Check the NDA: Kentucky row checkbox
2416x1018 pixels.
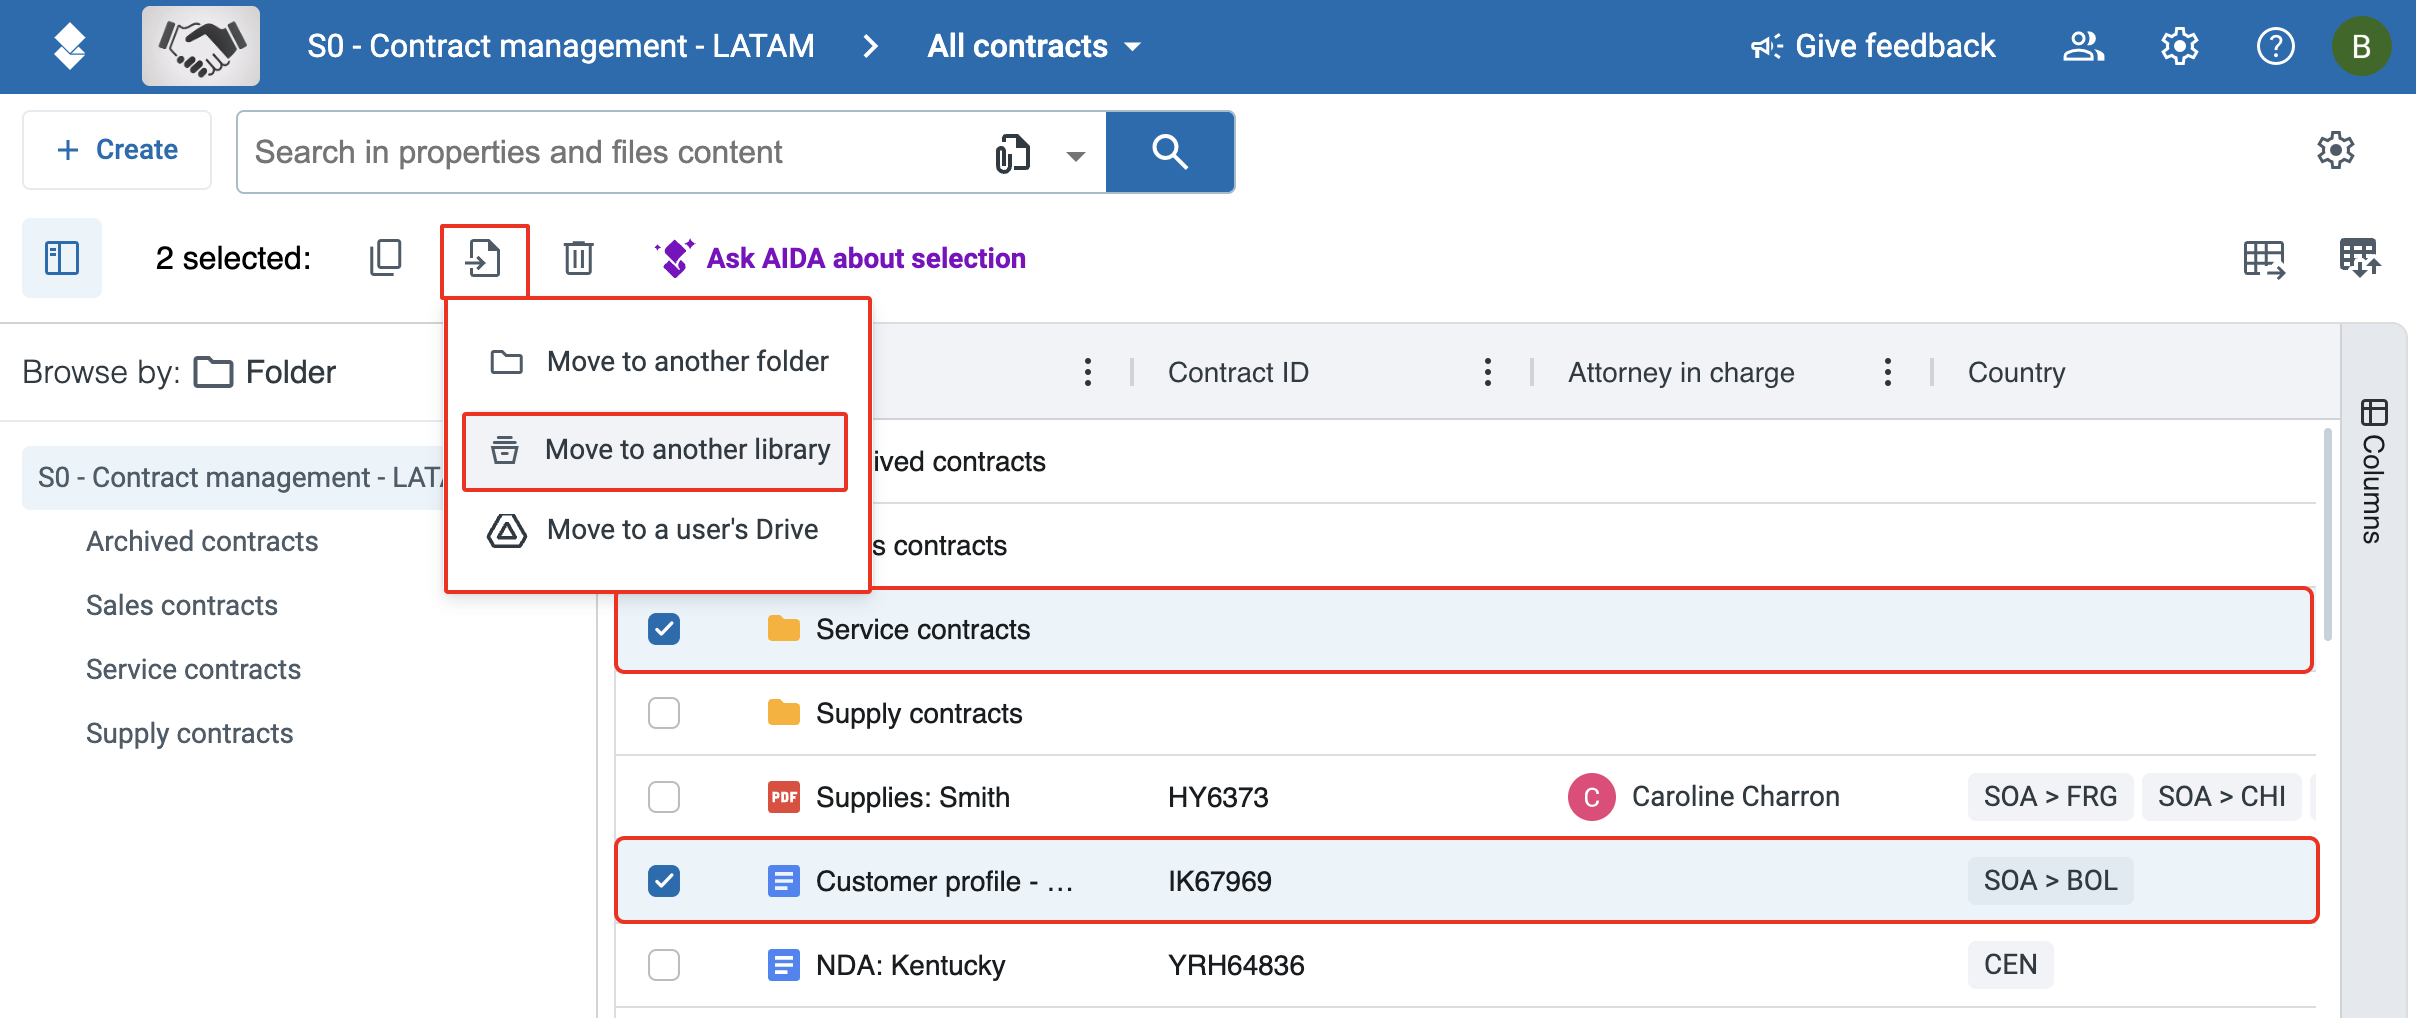[664, 965]
